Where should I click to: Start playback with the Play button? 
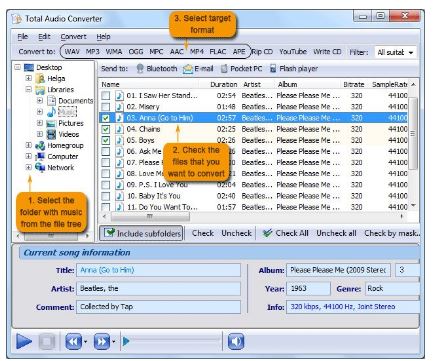[x=24, y=342]
